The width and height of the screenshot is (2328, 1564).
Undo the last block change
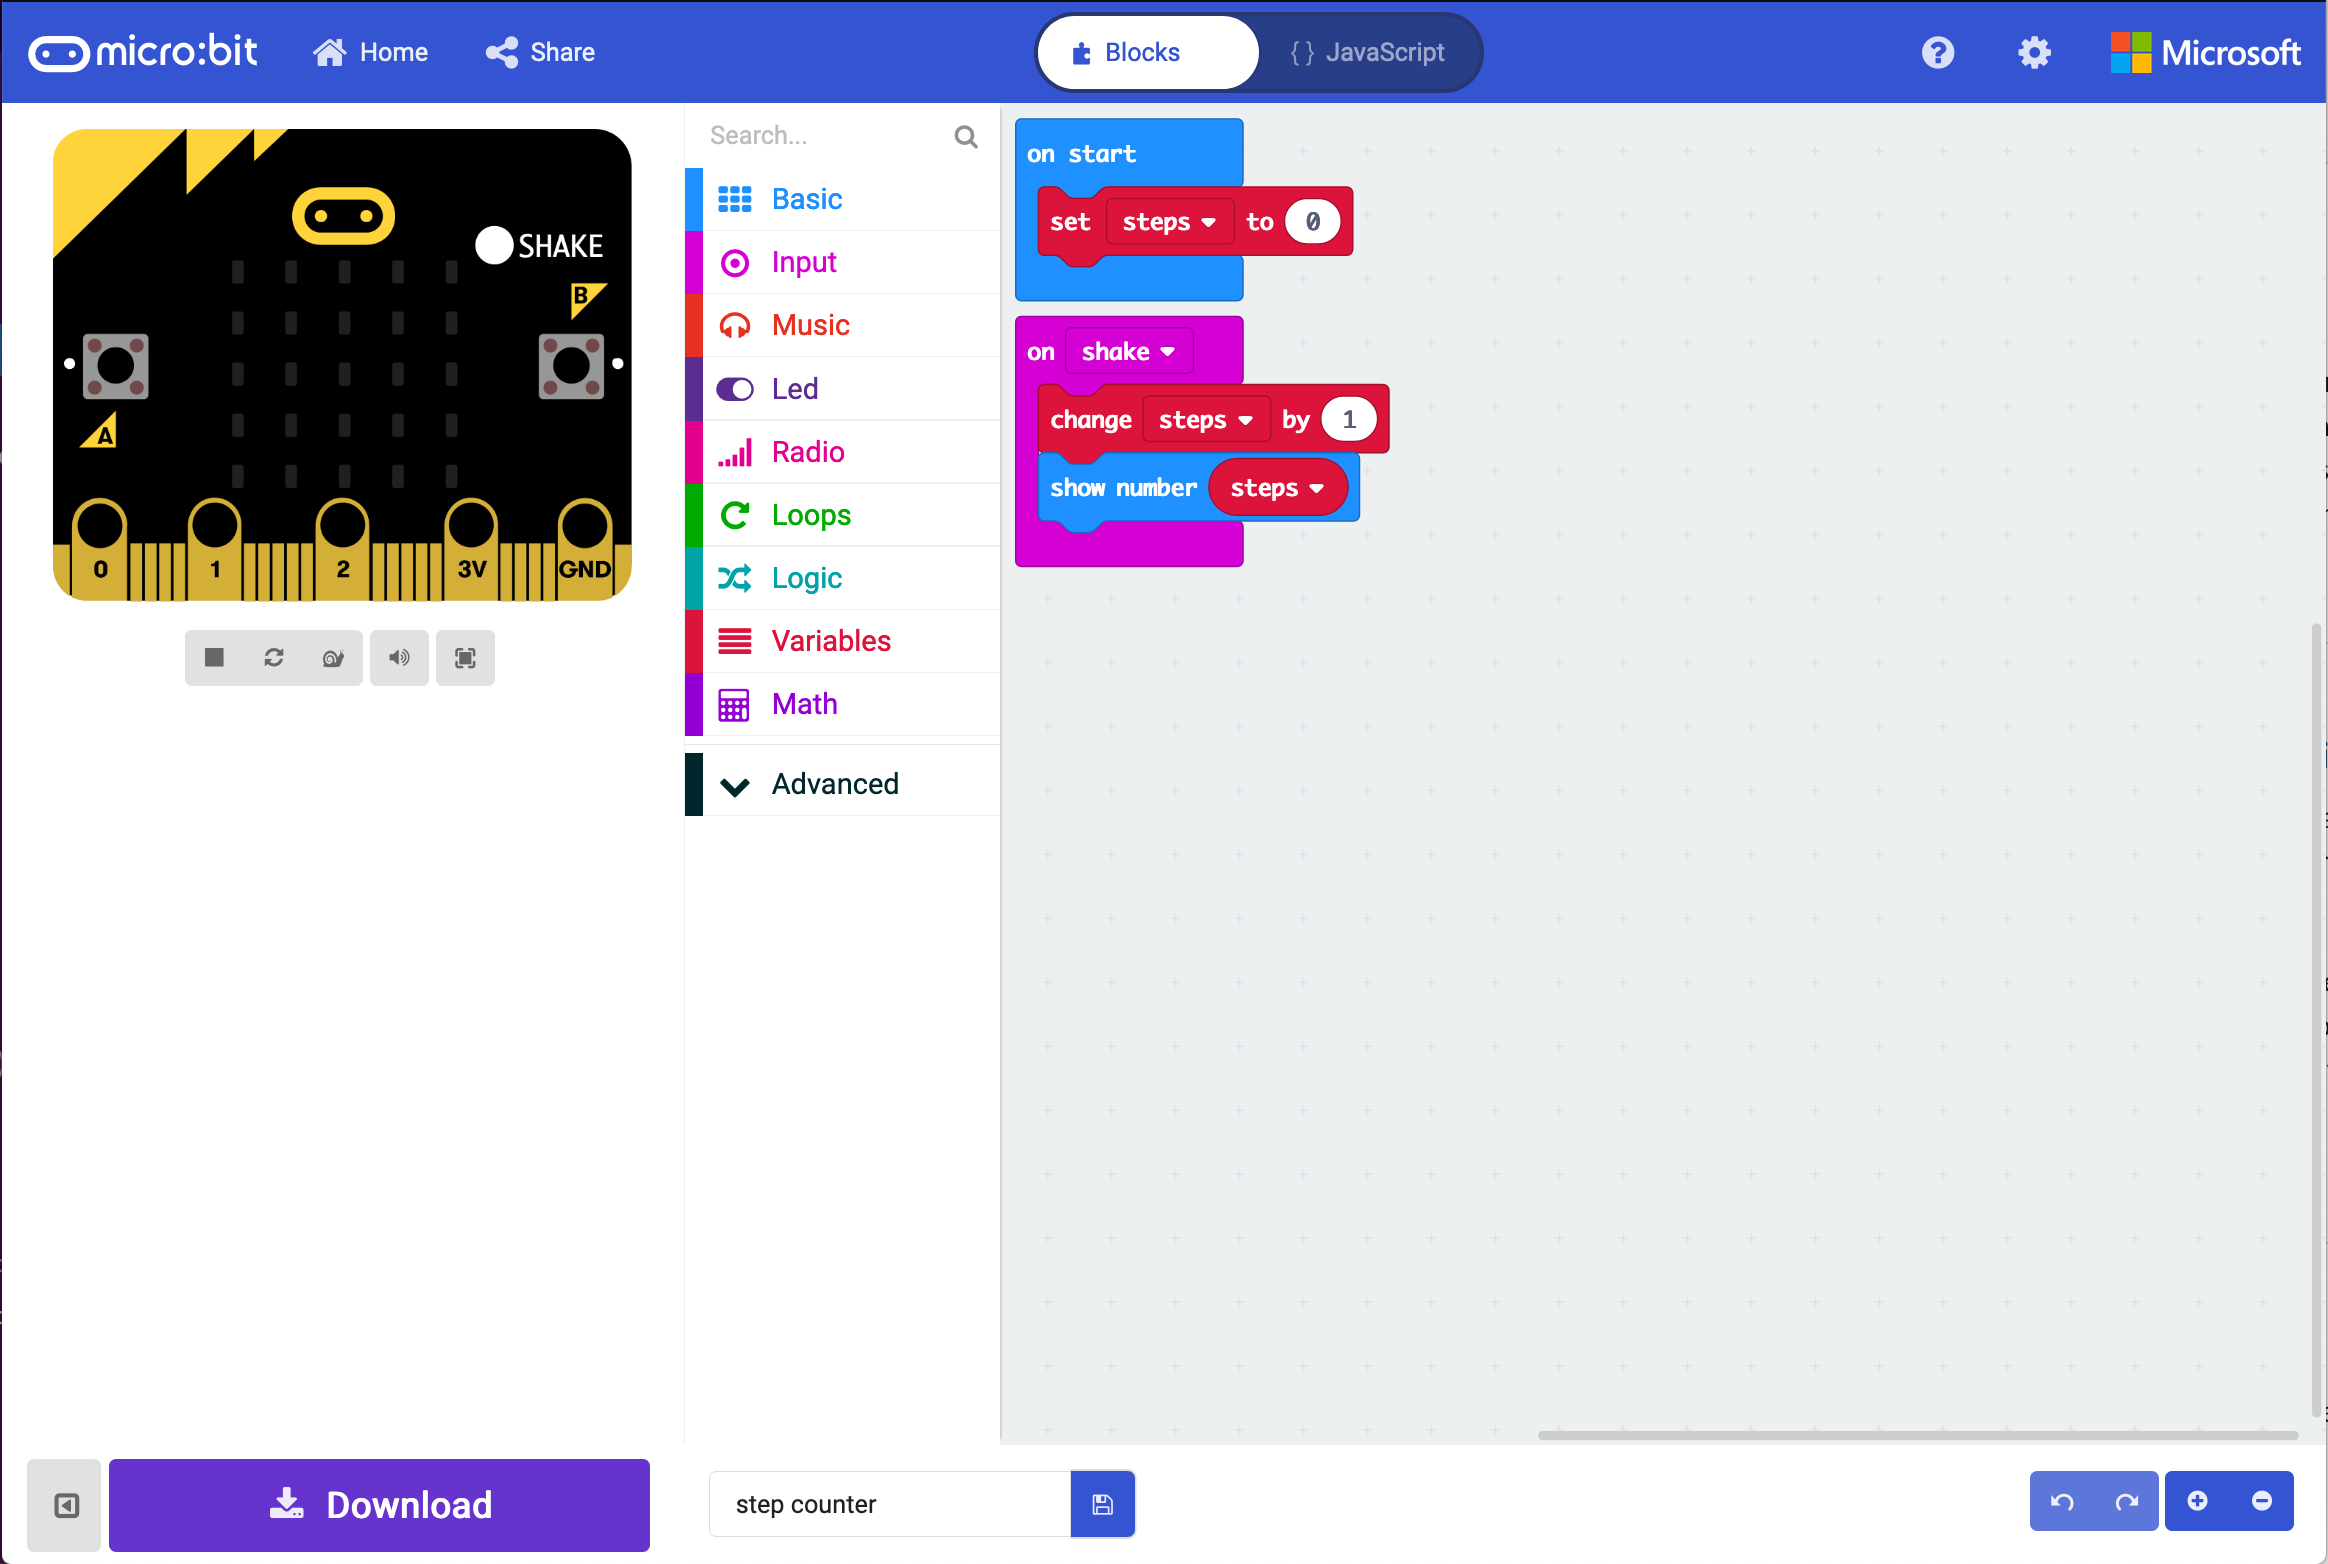pyautogui.click(x=2062, y=1501)
